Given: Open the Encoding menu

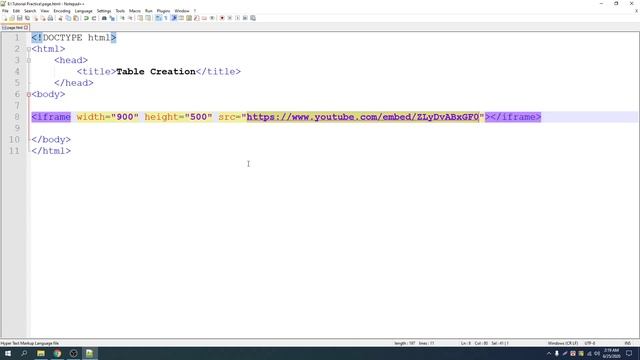Looking at the screenshot, I should click(62, 11).
